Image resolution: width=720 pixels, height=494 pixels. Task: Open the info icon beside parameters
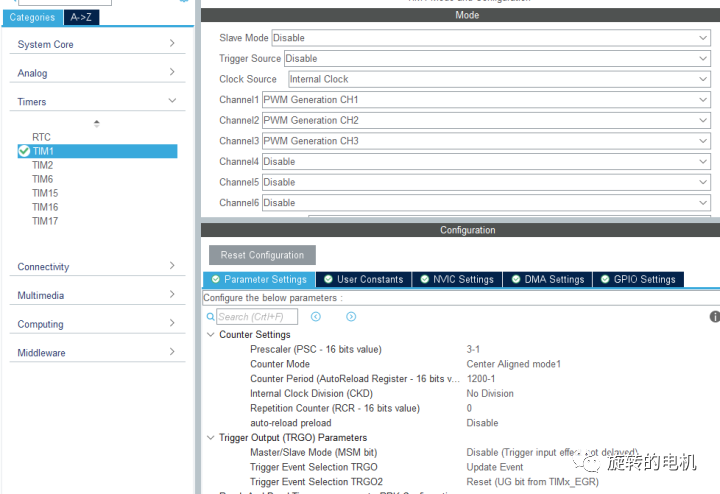(x=714, y=316)
